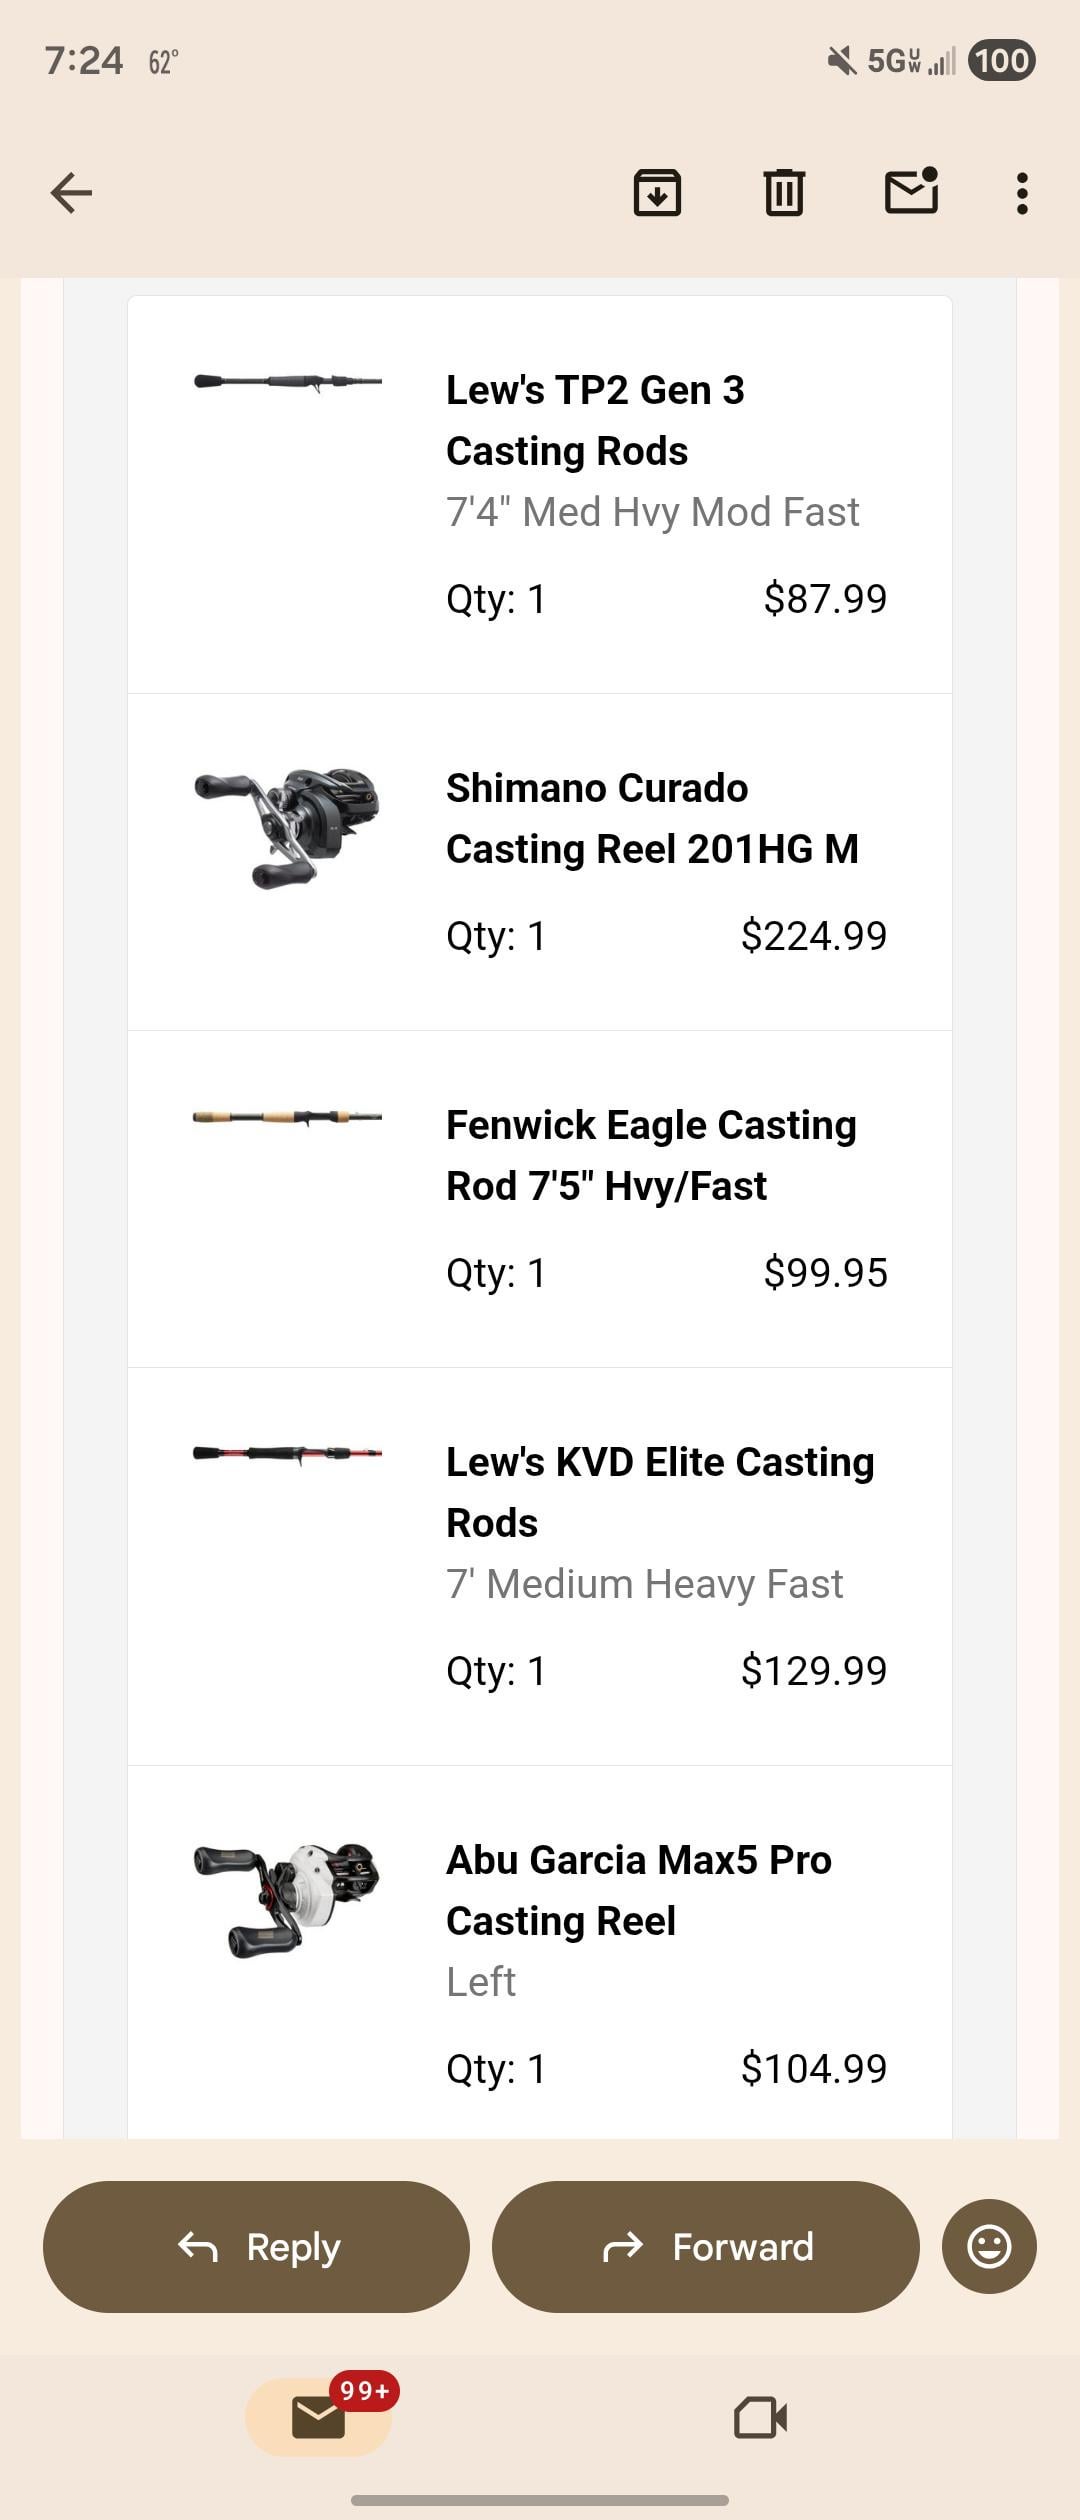Tap Fenwick Eagle rod image
The height and width of the screenshot is (2520, 1080).
(x=288, y=1117)
